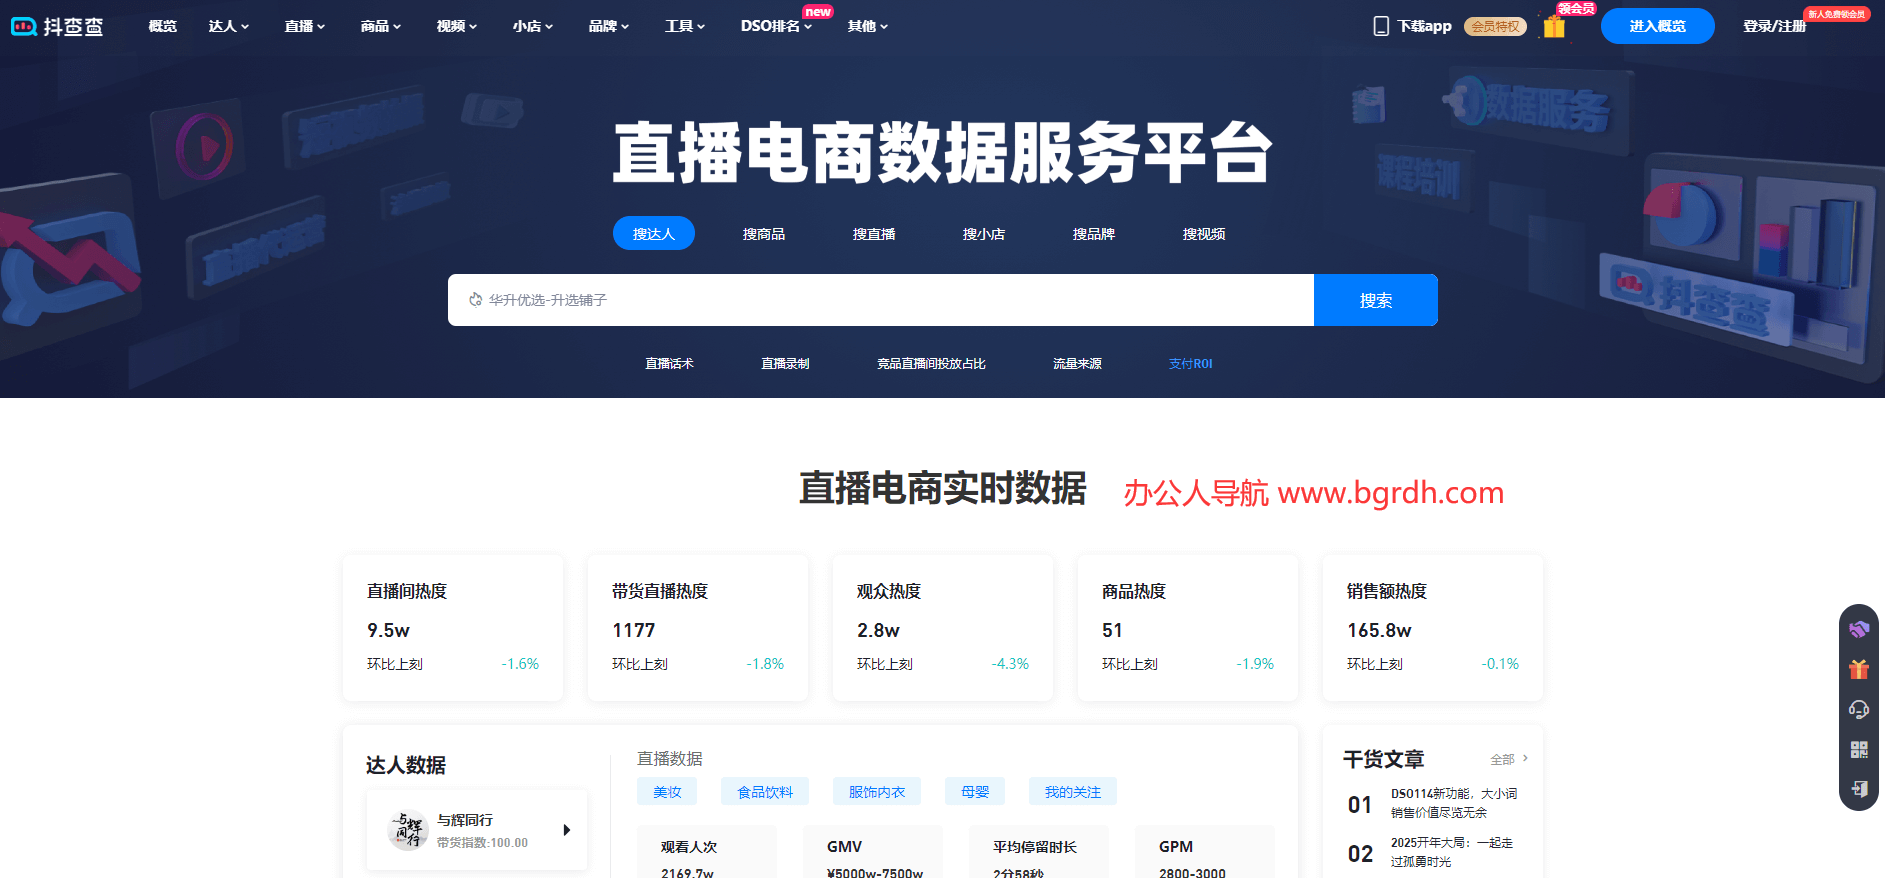Viewport: 1885px width, 878px height.
Task: Select the 食品饮料 category tab
Action: (x=764, y=792)
